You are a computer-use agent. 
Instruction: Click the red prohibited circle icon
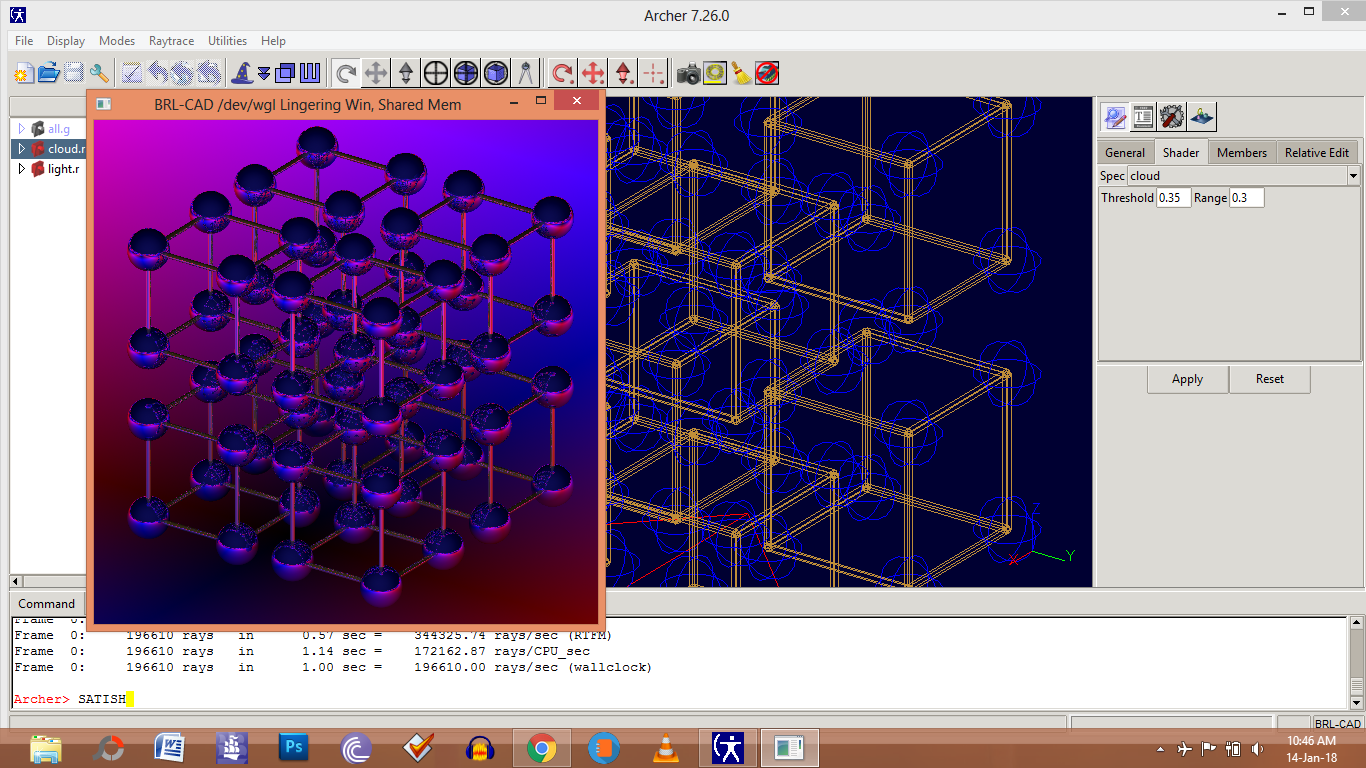767,73
